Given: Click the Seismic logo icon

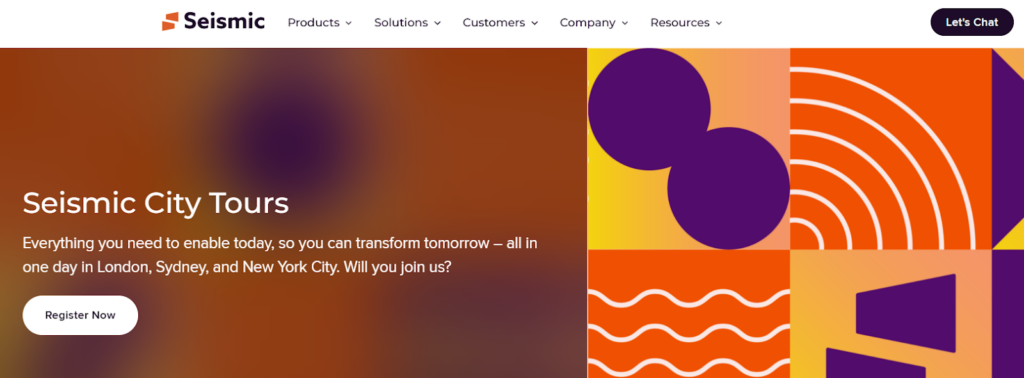Looking at the screenshot, I should (x=170, y=22).
